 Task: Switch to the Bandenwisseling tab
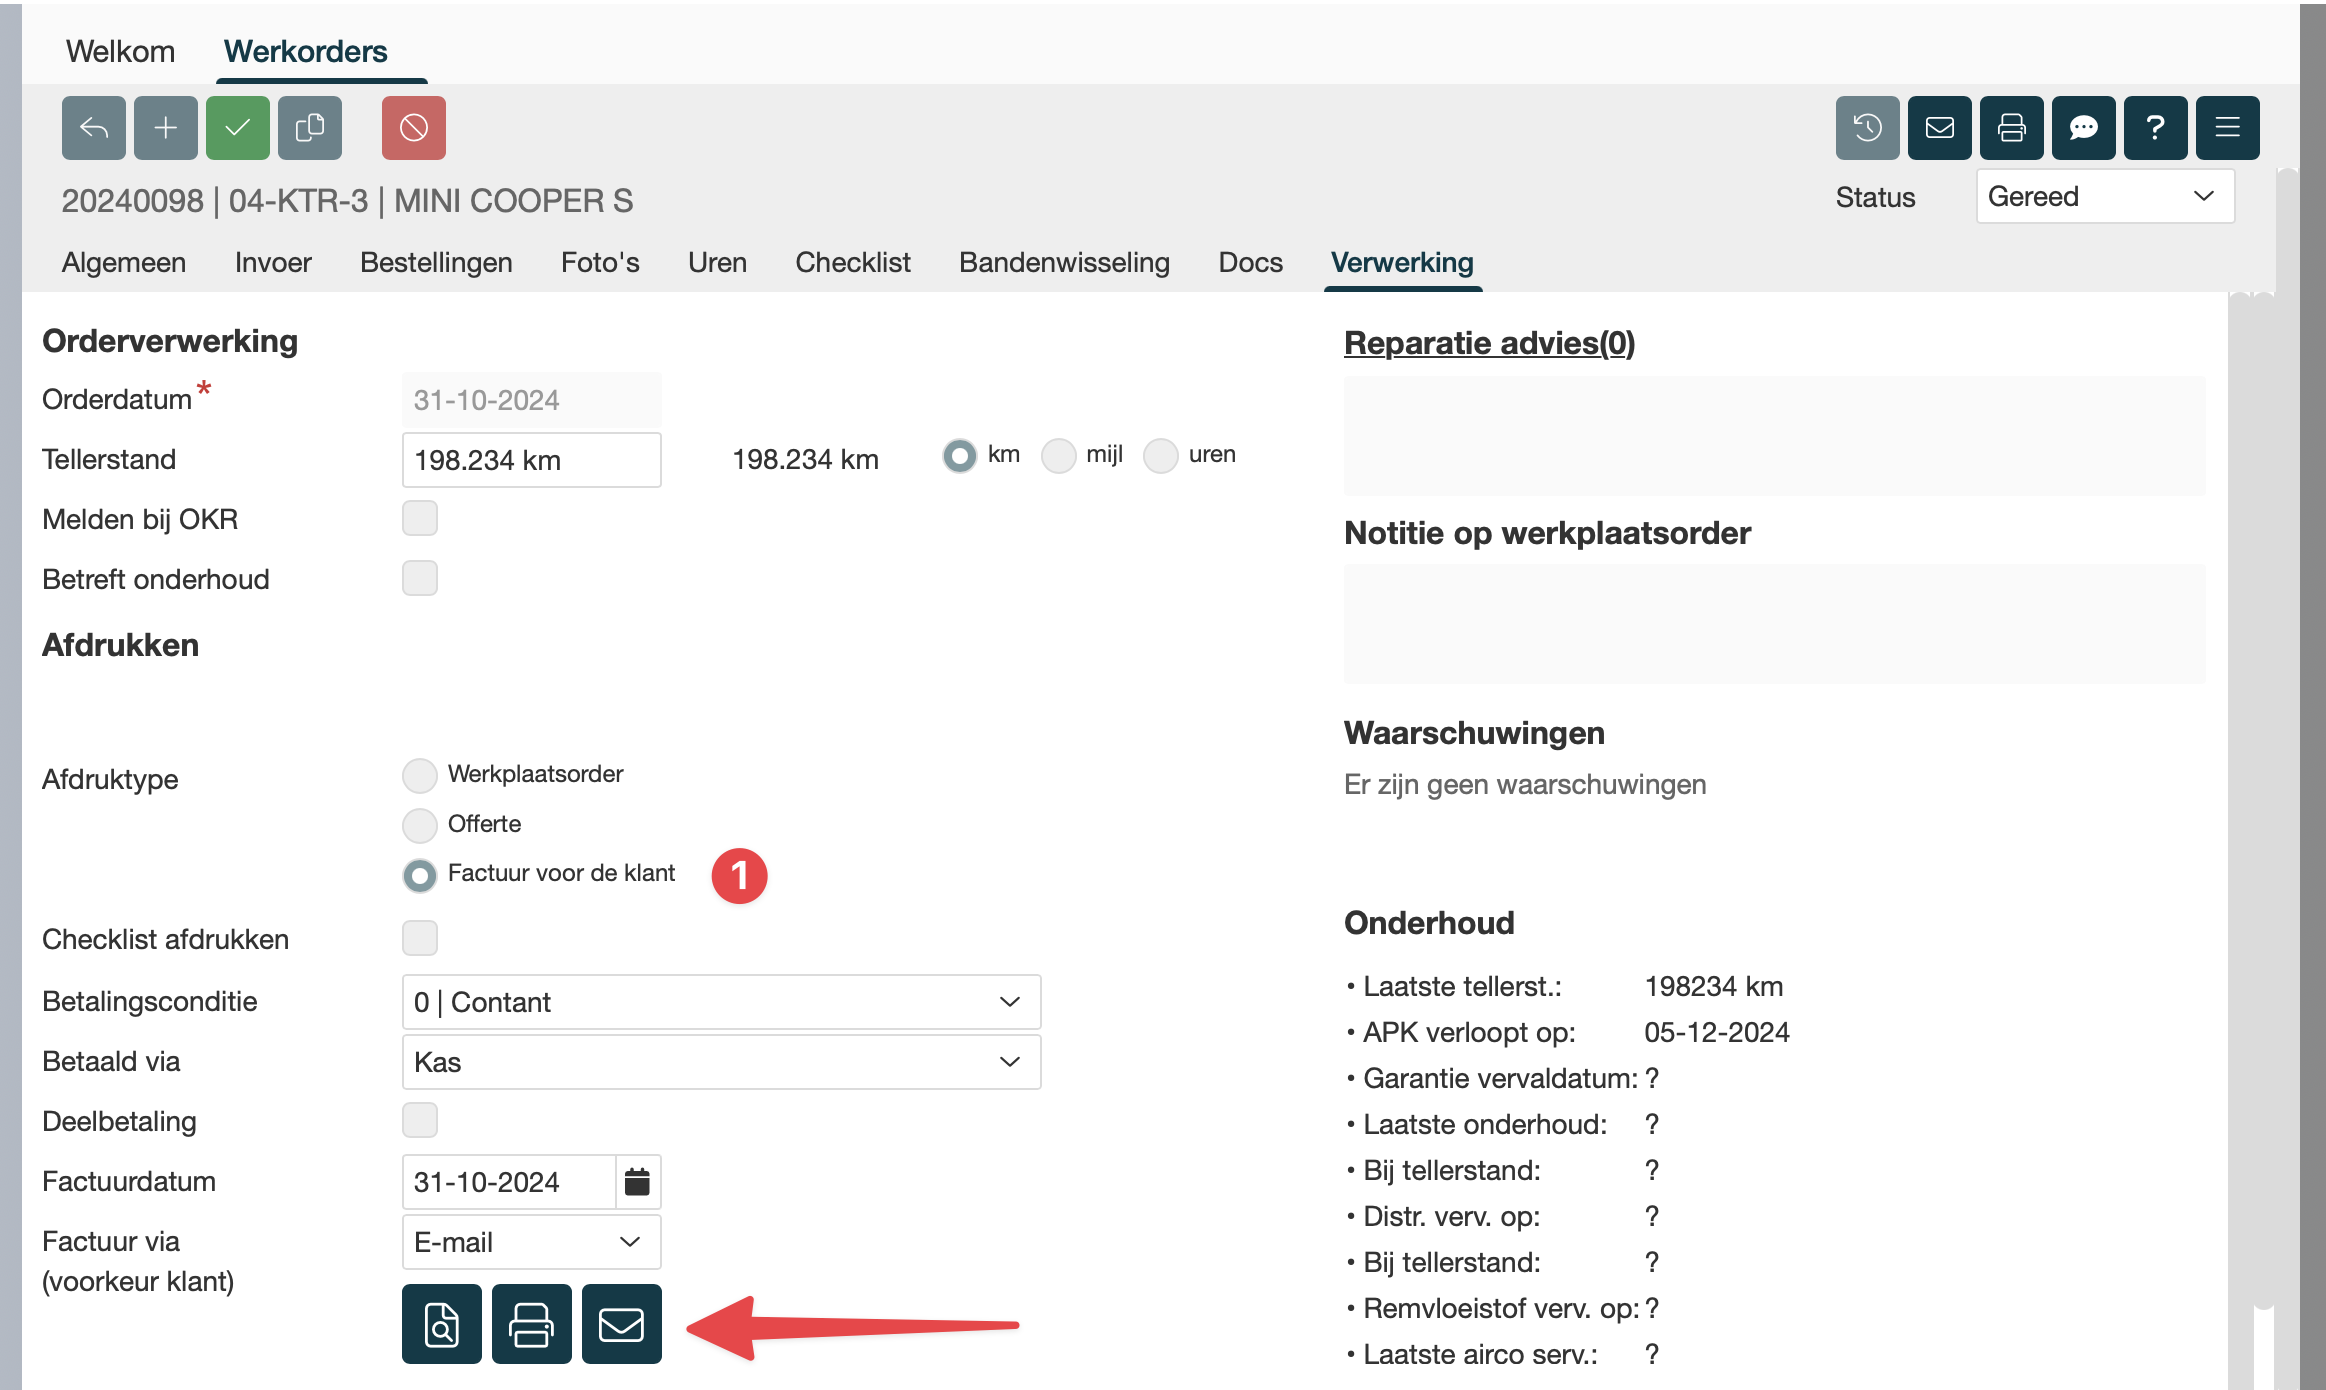(x=1064, y=262)
